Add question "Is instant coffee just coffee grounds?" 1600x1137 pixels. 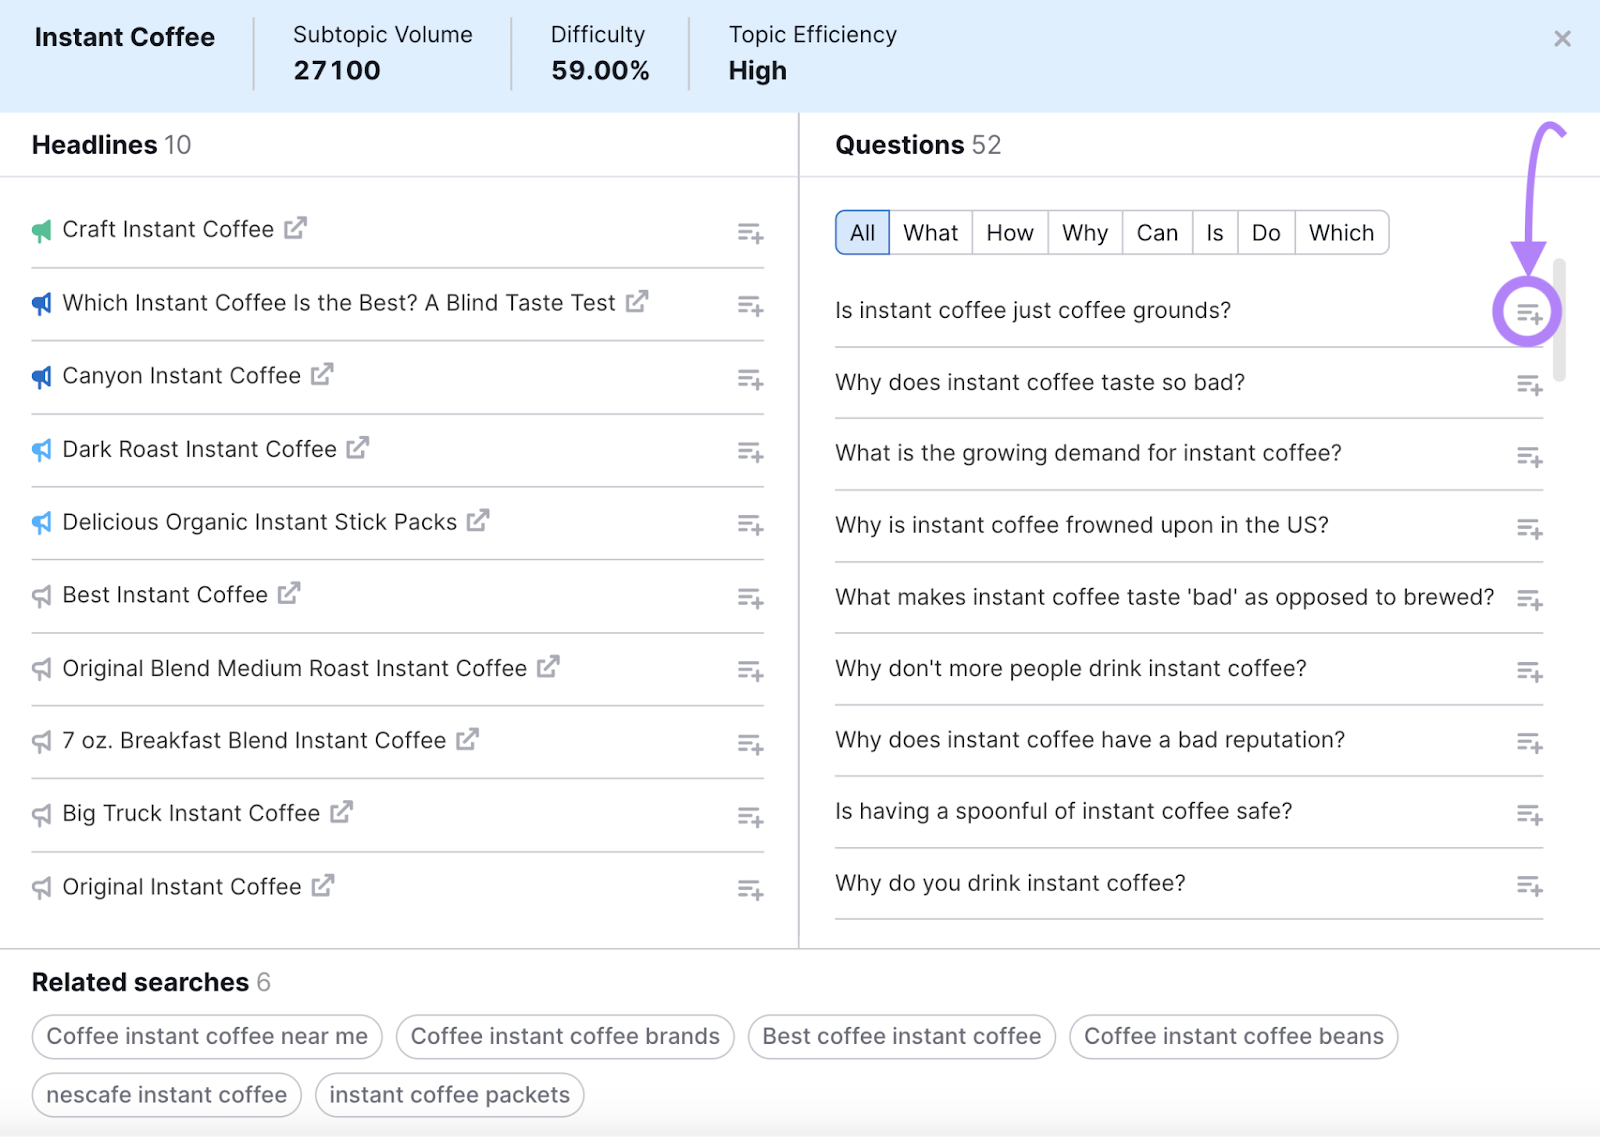tap(1529, 312)
